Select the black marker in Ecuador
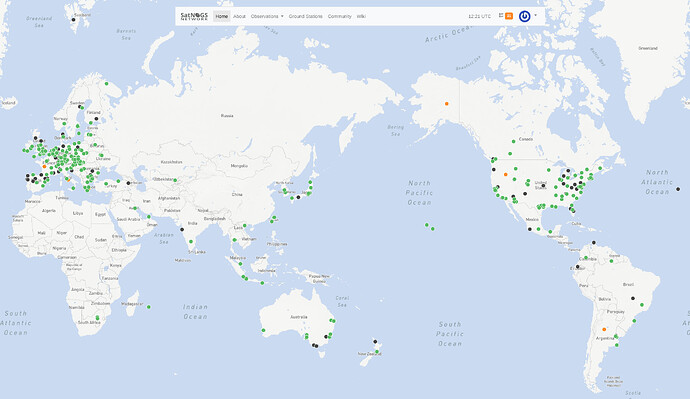The image size is (690, 399). coord(578,267)
